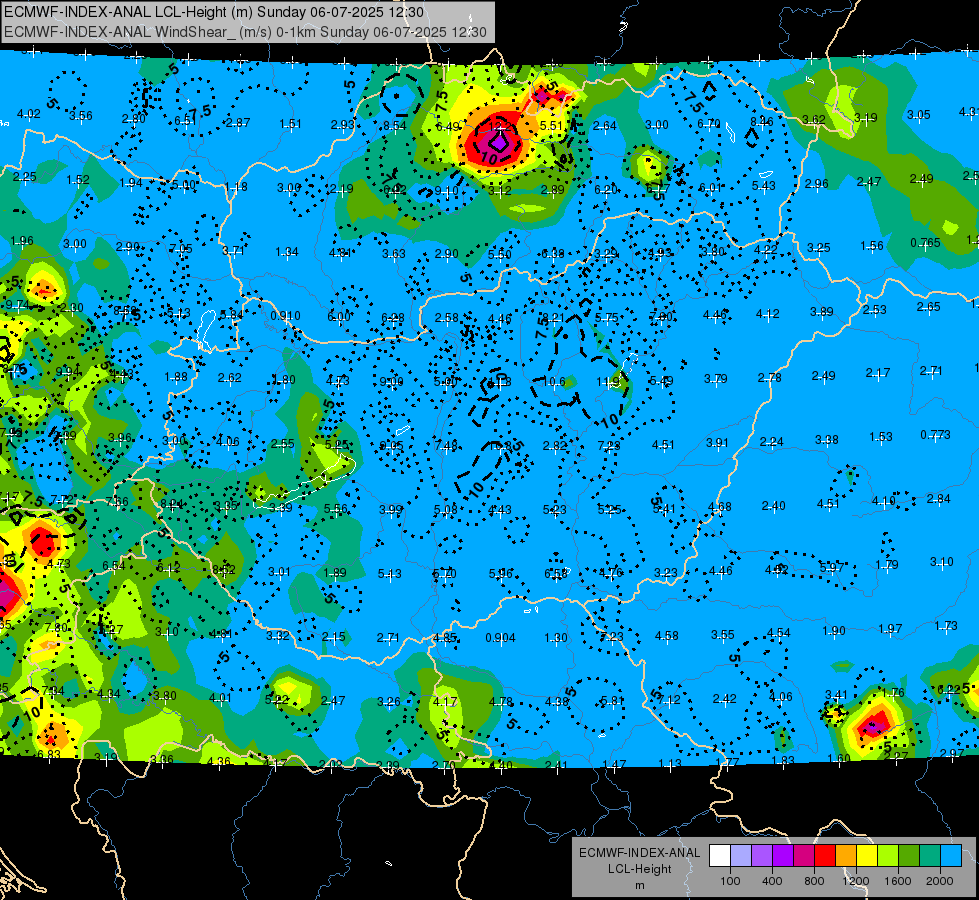The width and height of the screenshot is (979, 900).
Task: Click the wind shear value 2.82
Action: click(554, 445)
